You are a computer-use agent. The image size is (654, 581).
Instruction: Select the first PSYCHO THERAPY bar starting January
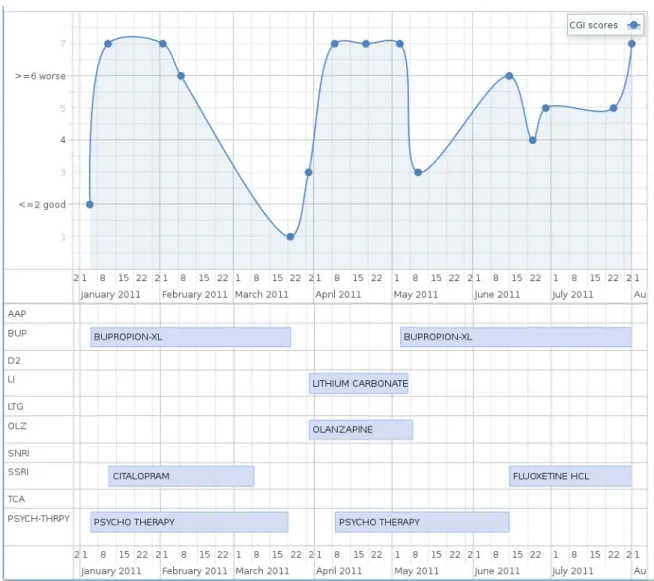click(189, 522)
